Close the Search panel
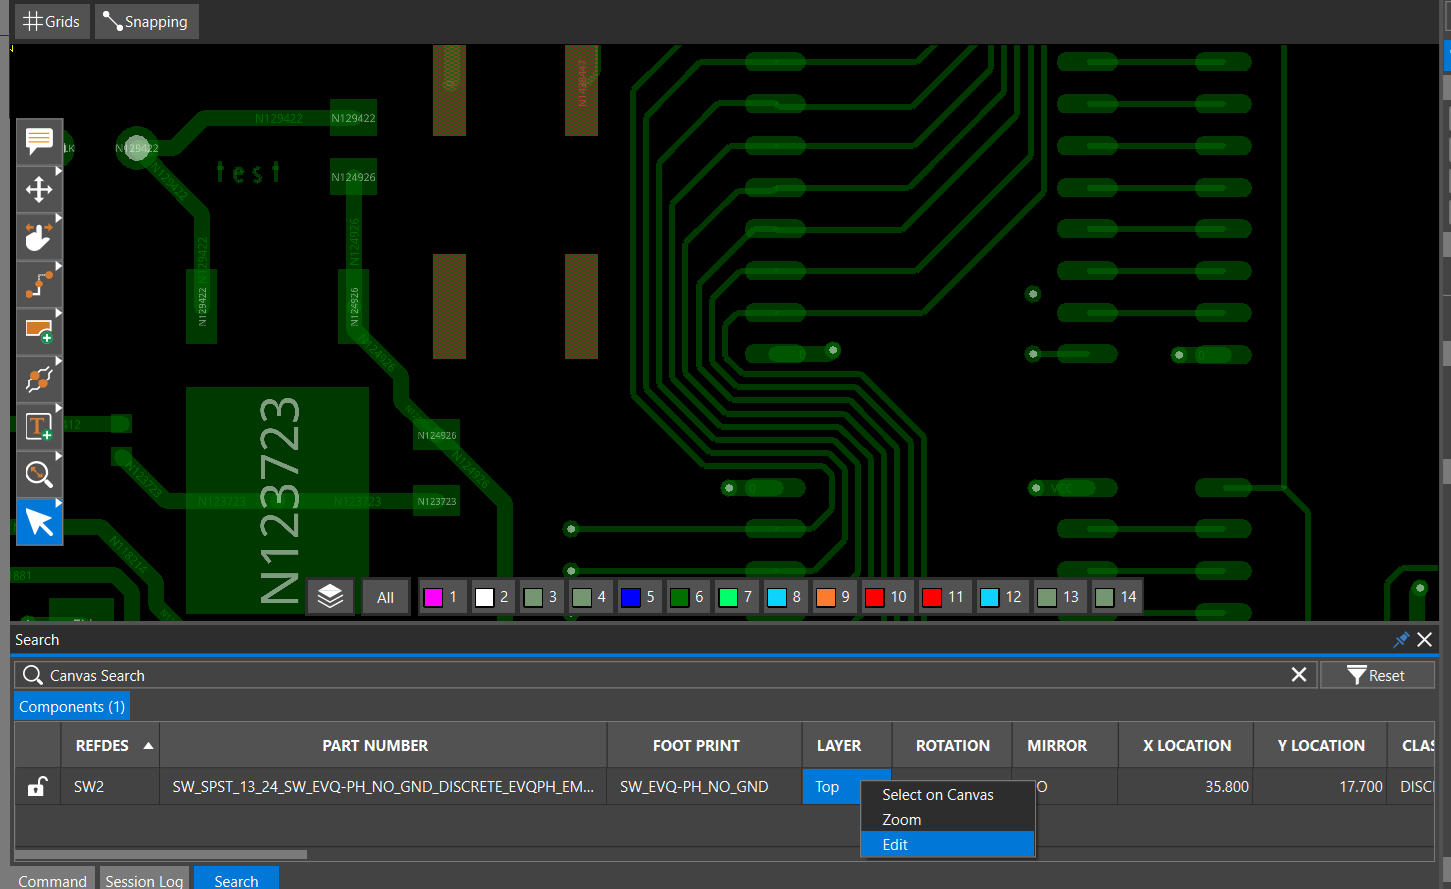 [1425, 639]
